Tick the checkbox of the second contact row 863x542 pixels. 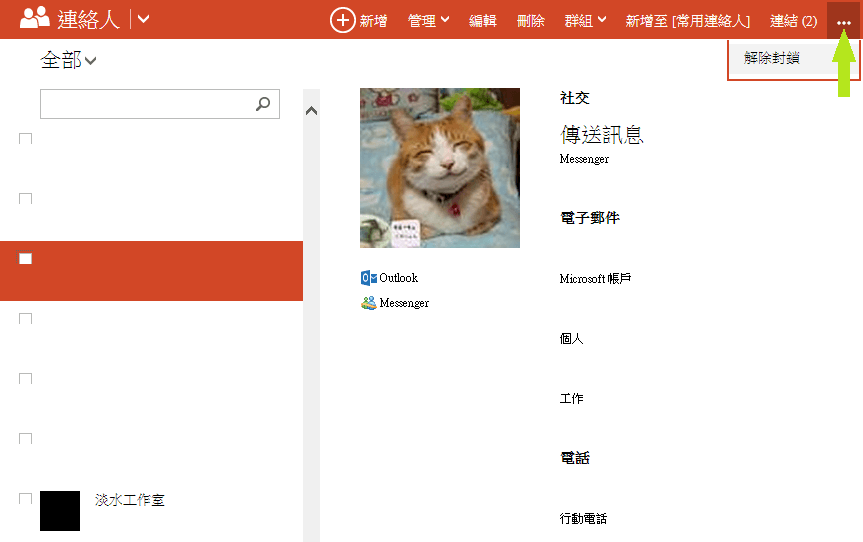point(25,198)
